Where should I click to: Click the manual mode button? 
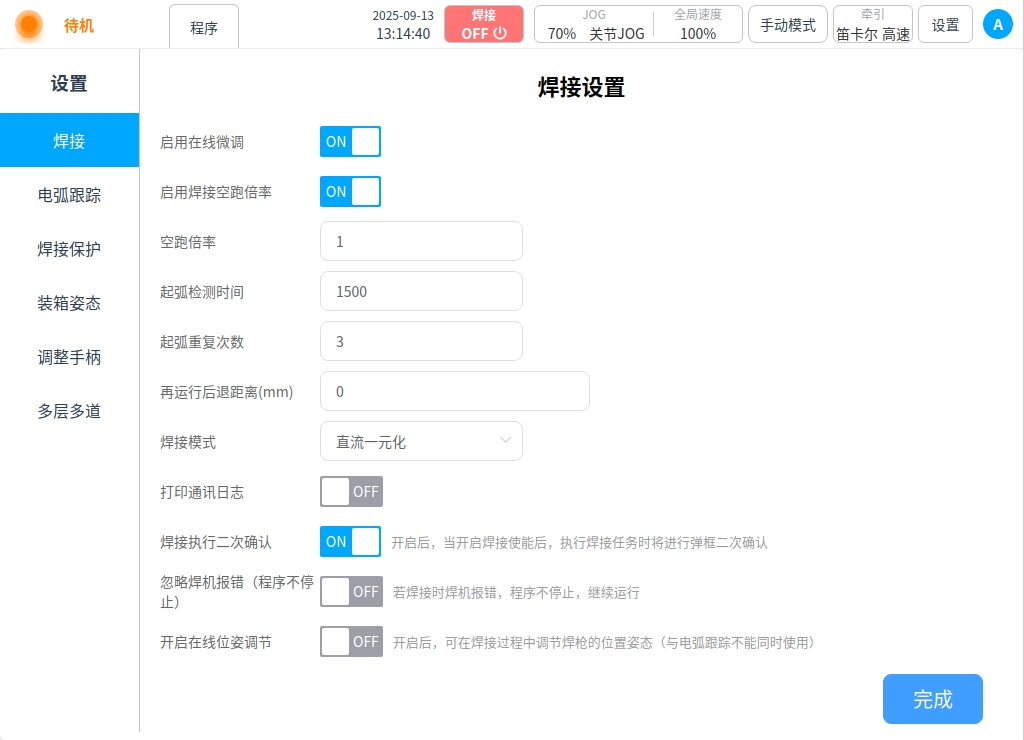pyautogui.click(x=787, y=25)
